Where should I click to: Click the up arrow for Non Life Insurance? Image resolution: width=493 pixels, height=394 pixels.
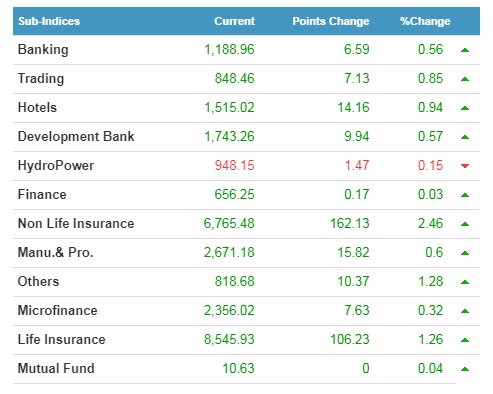(x=465, y=224)
